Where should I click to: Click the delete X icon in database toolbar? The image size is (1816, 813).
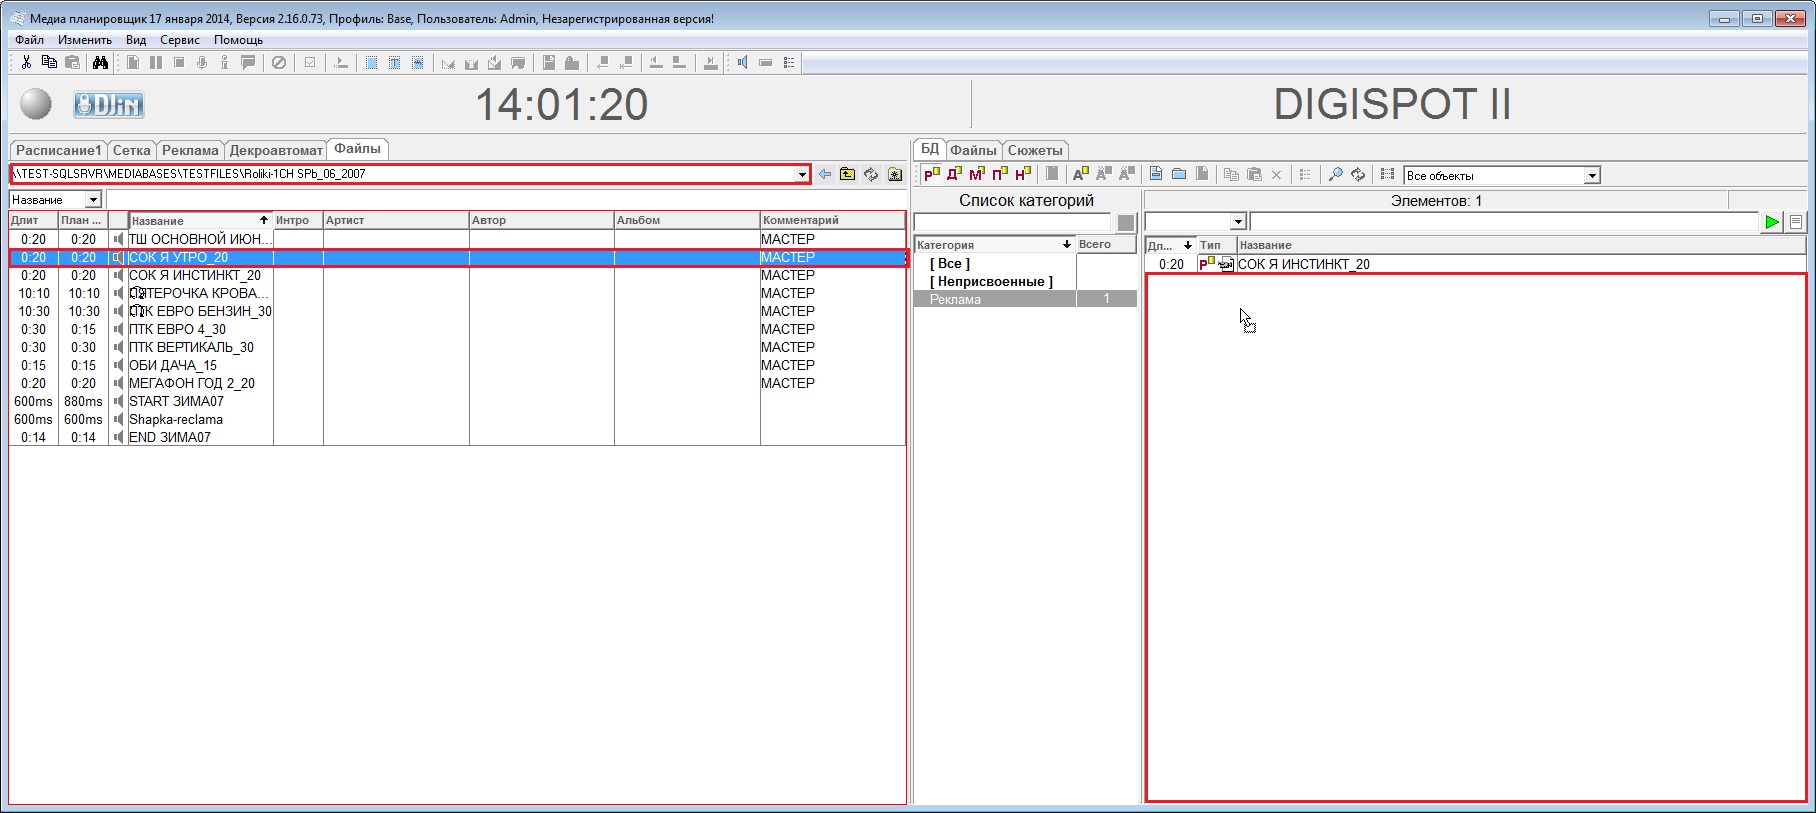coord(1276,174)
